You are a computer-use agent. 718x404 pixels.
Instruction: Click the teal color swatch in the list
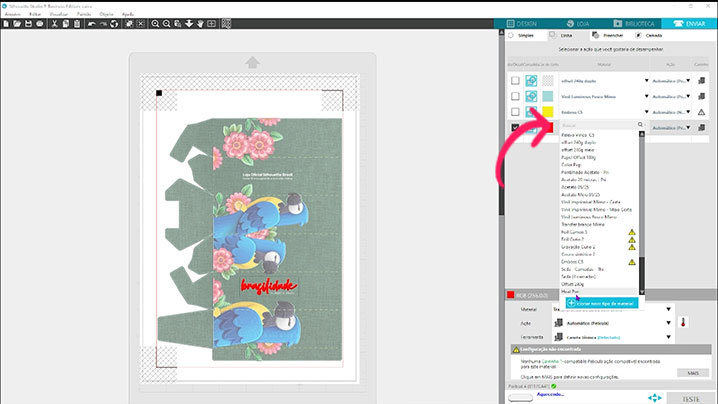pos(548,96)
